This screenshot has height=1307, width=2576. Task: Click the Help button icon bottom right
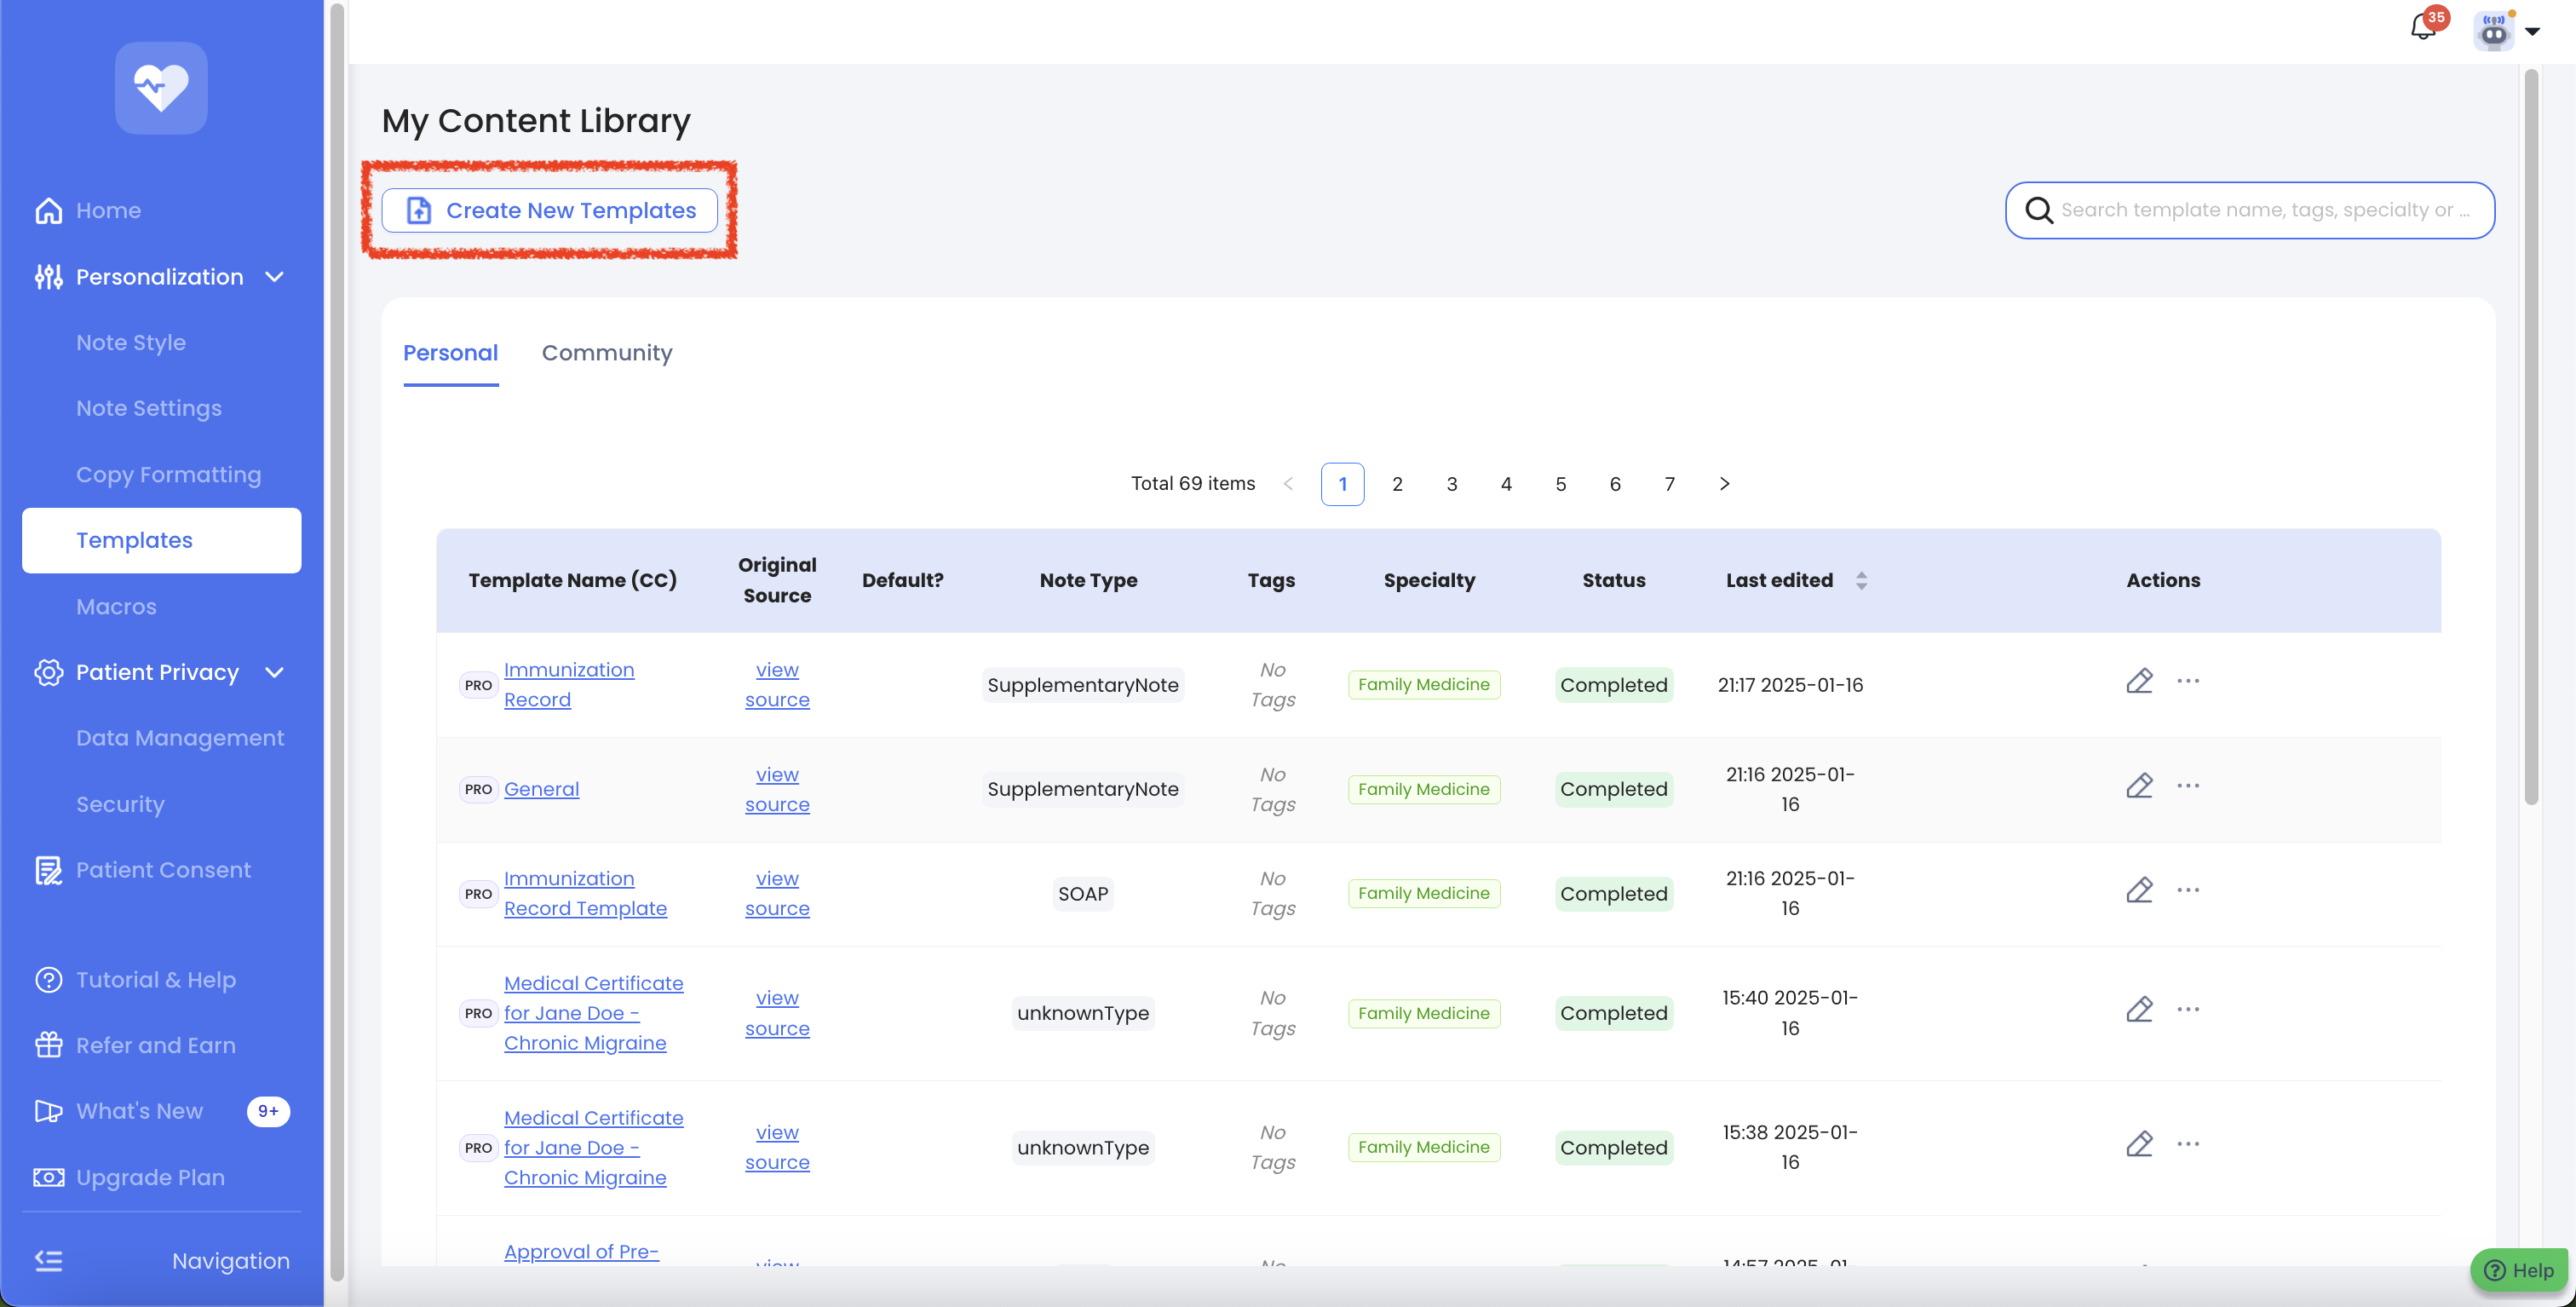(2496, 1270)
